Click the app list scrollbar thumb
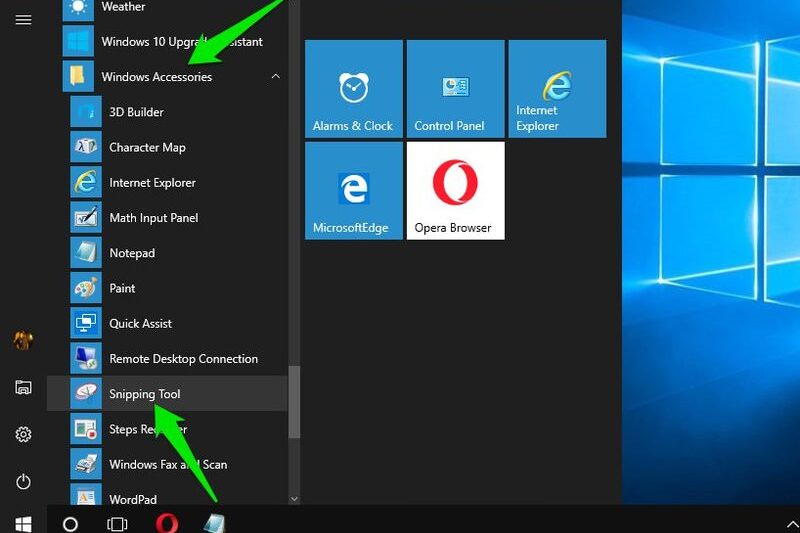This screenshot has height=533, width=800. coord(294,402)
